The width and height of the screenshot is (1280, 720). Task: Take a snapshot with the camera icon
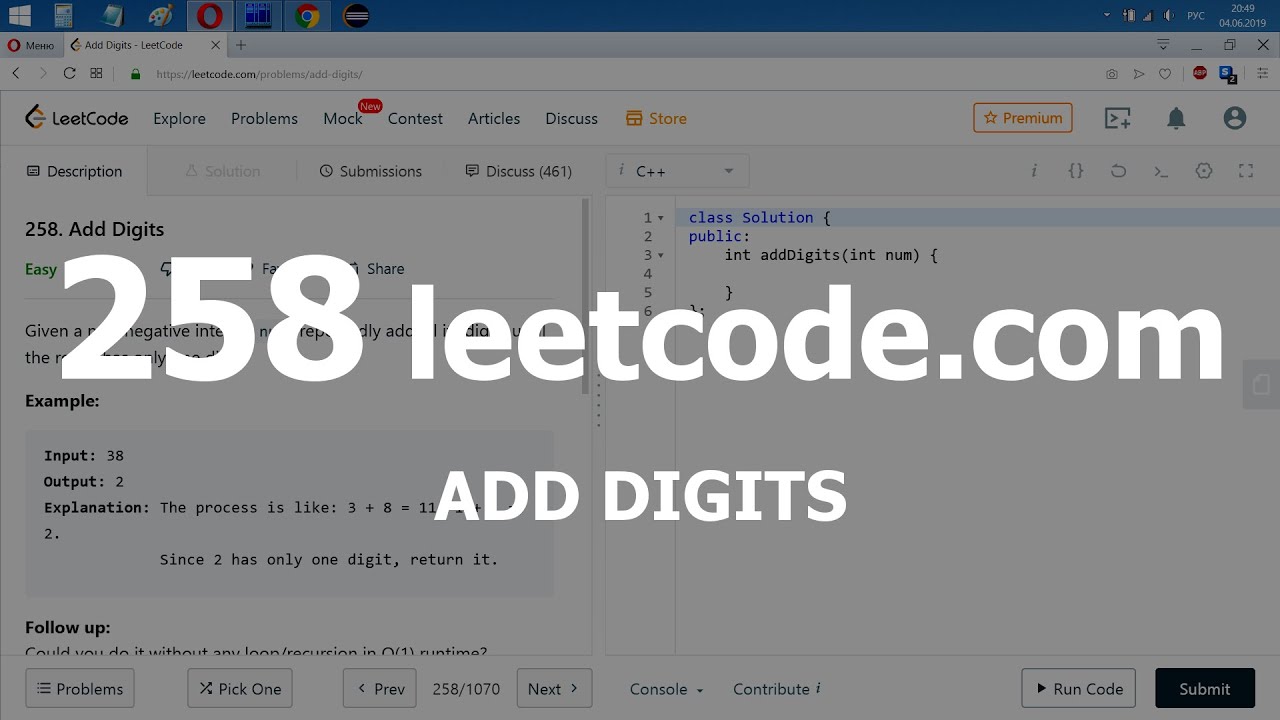coord(1112,74)
